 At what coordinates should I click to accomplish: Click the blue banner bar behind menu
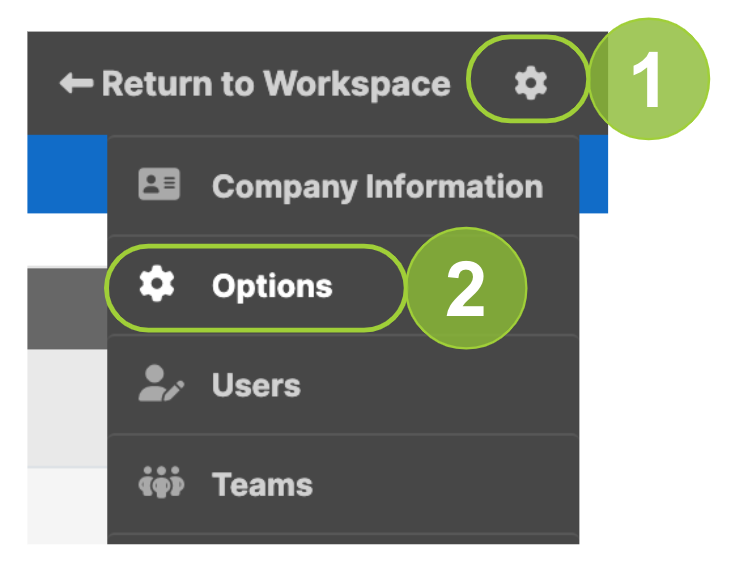67,174
